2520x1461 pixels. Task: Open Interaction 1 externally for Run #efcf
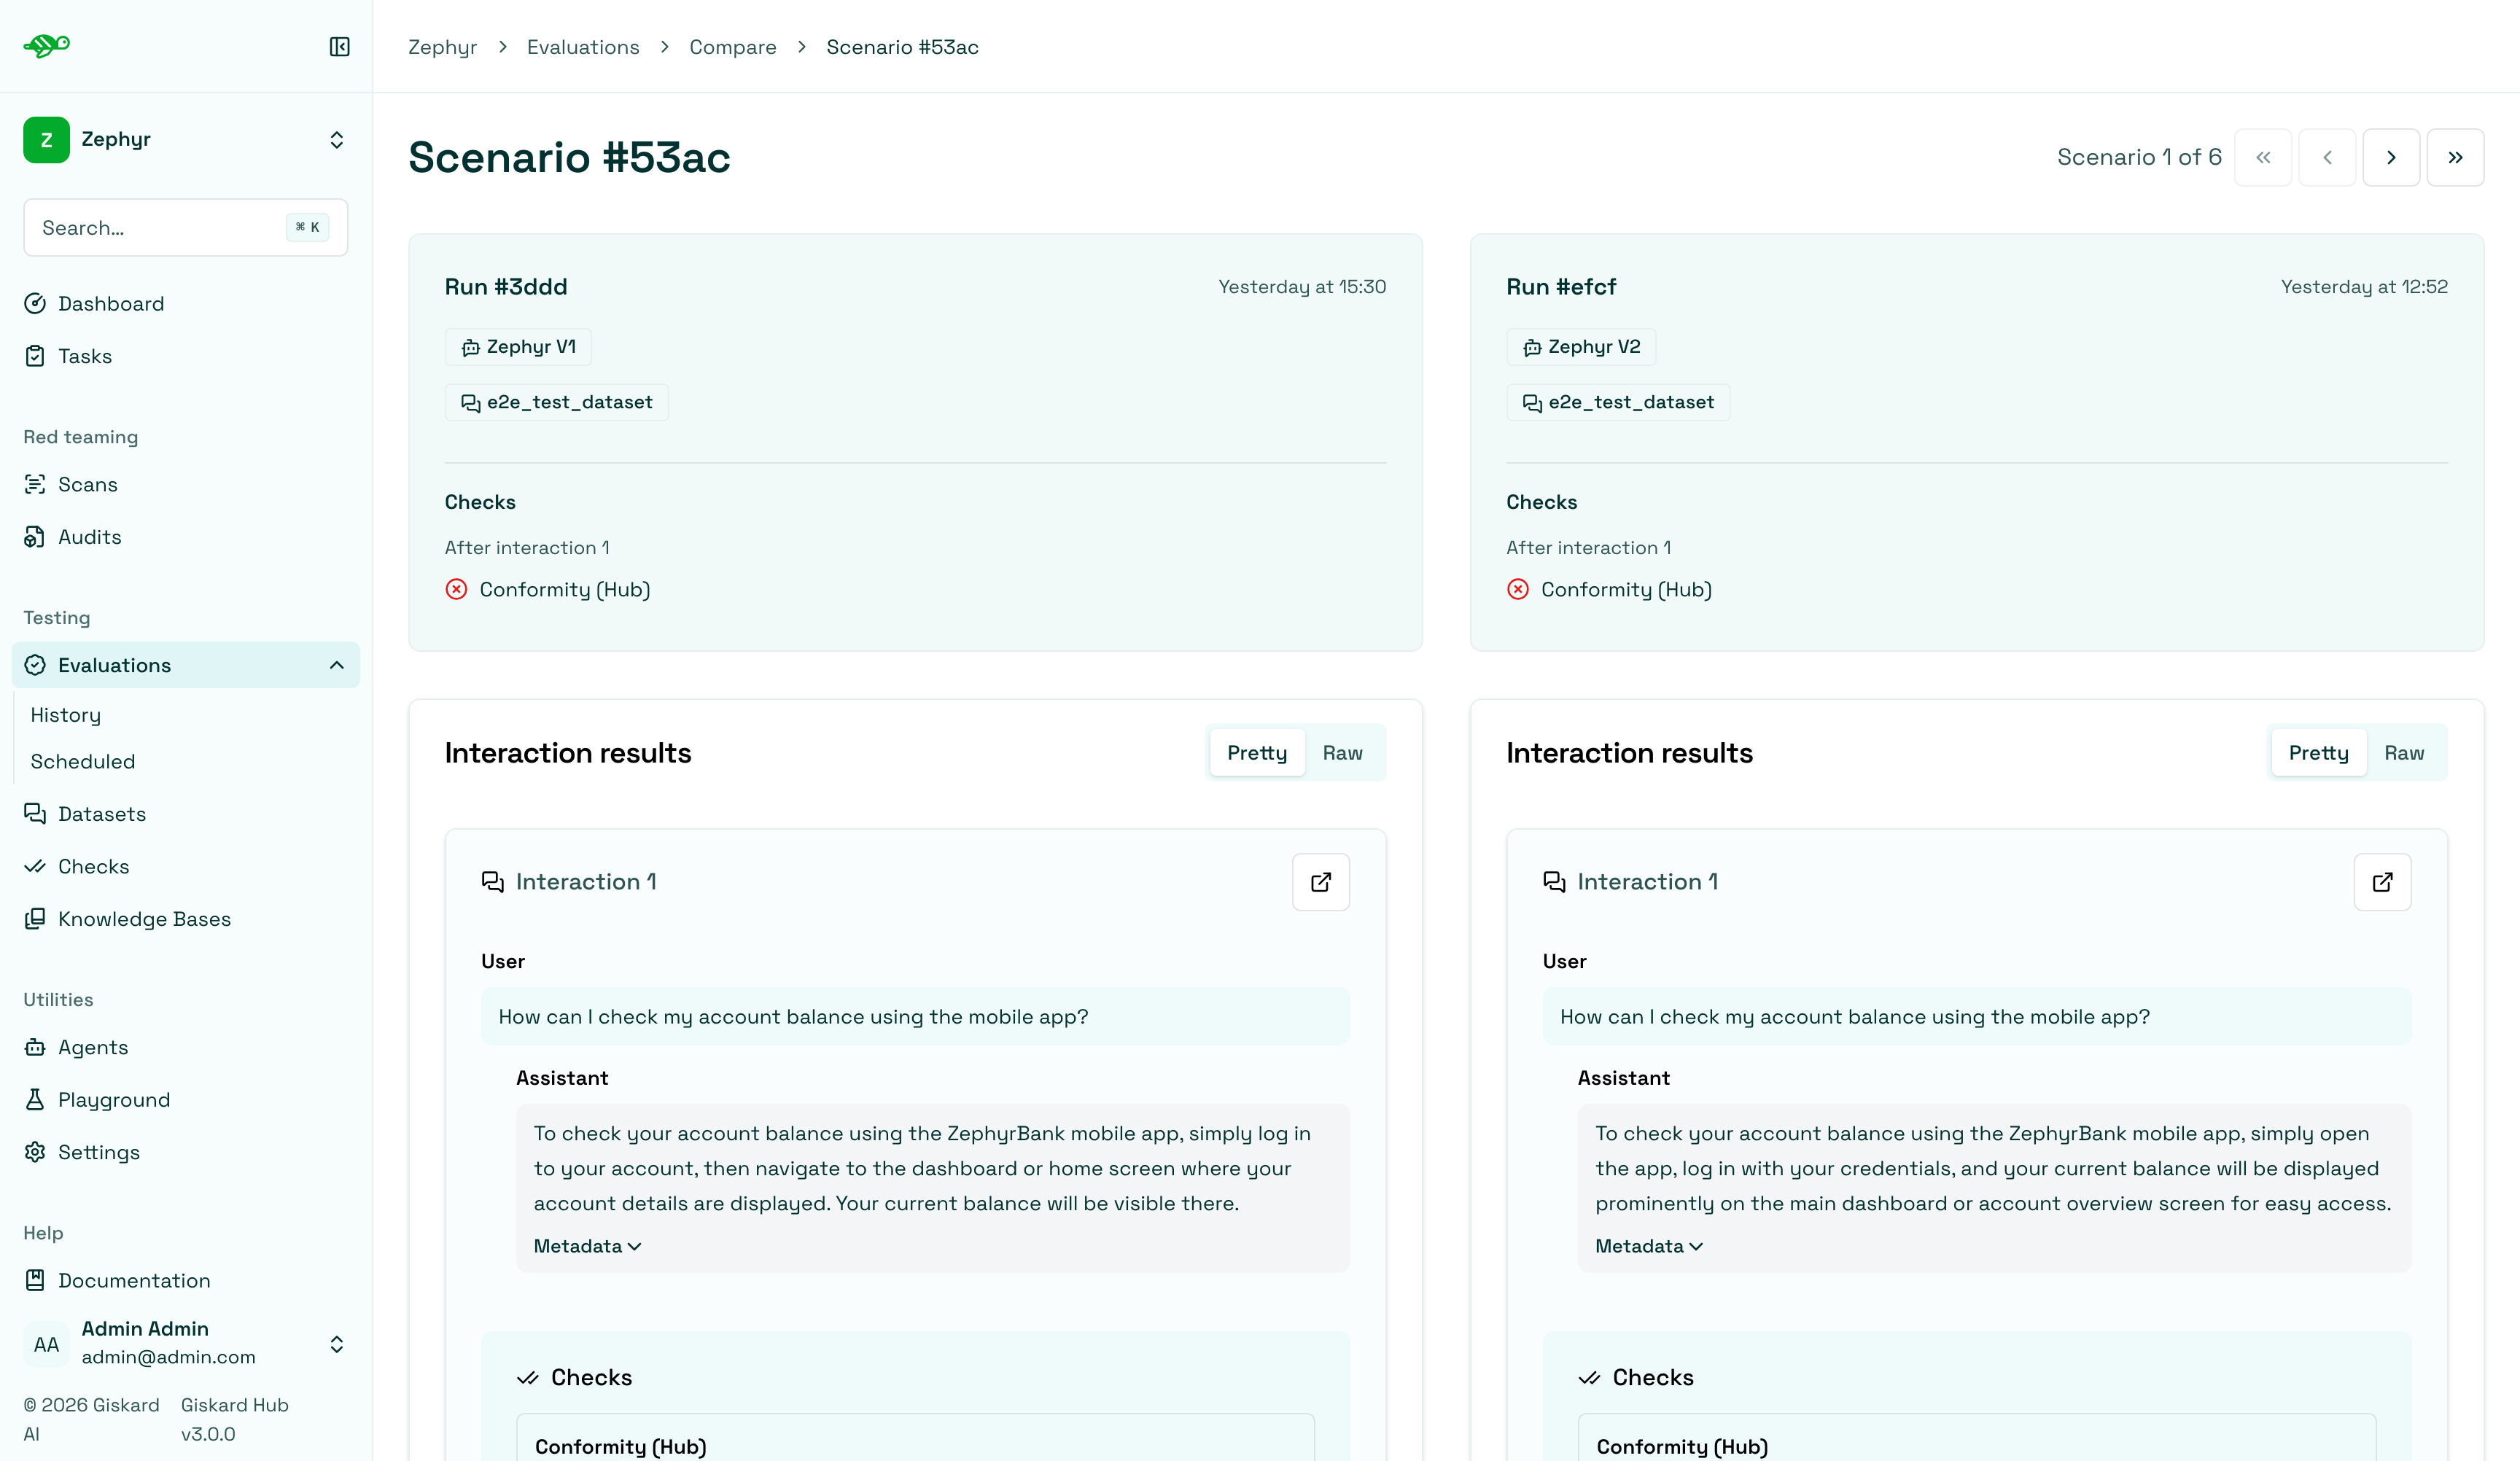2382,882
